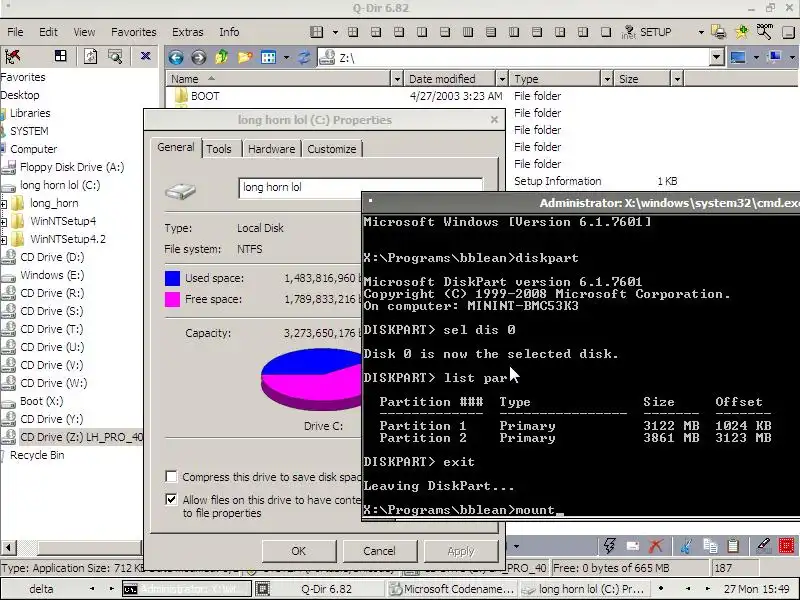
Task: Click the red X delete icon in bottom toolbar
Action: (656, 546)
